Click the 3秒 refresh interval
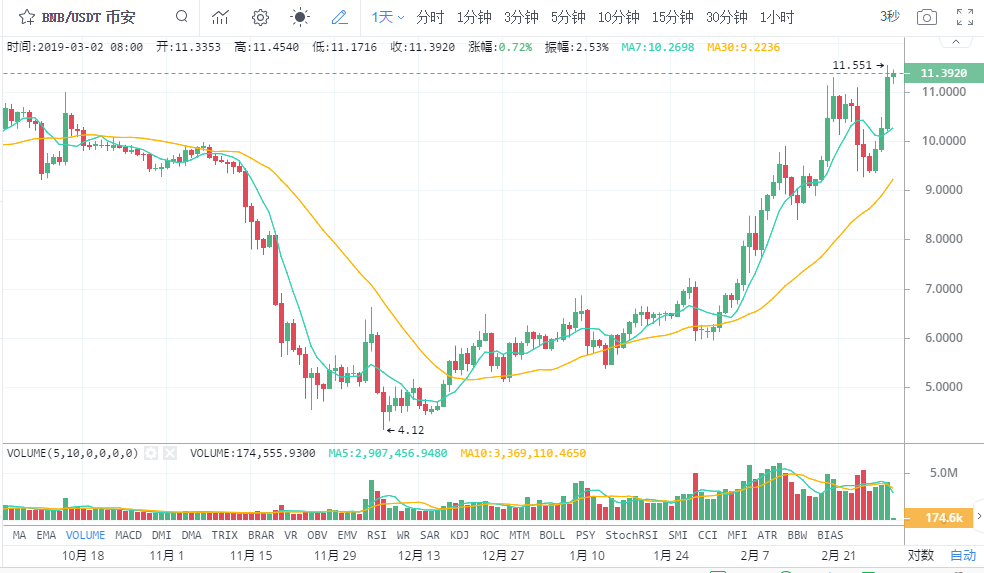 click(889, 16)
